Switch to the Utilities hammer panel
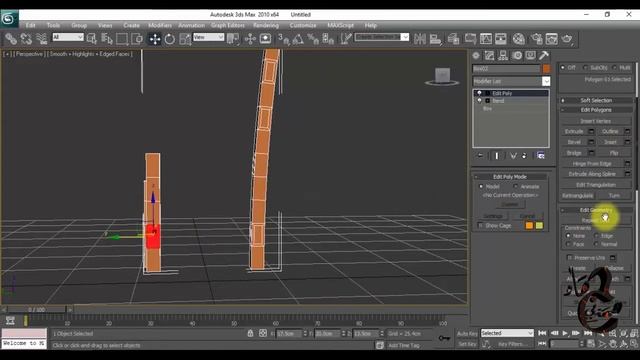Image resolution: width=640 pixels, height=360 pixels. (544, 56)
